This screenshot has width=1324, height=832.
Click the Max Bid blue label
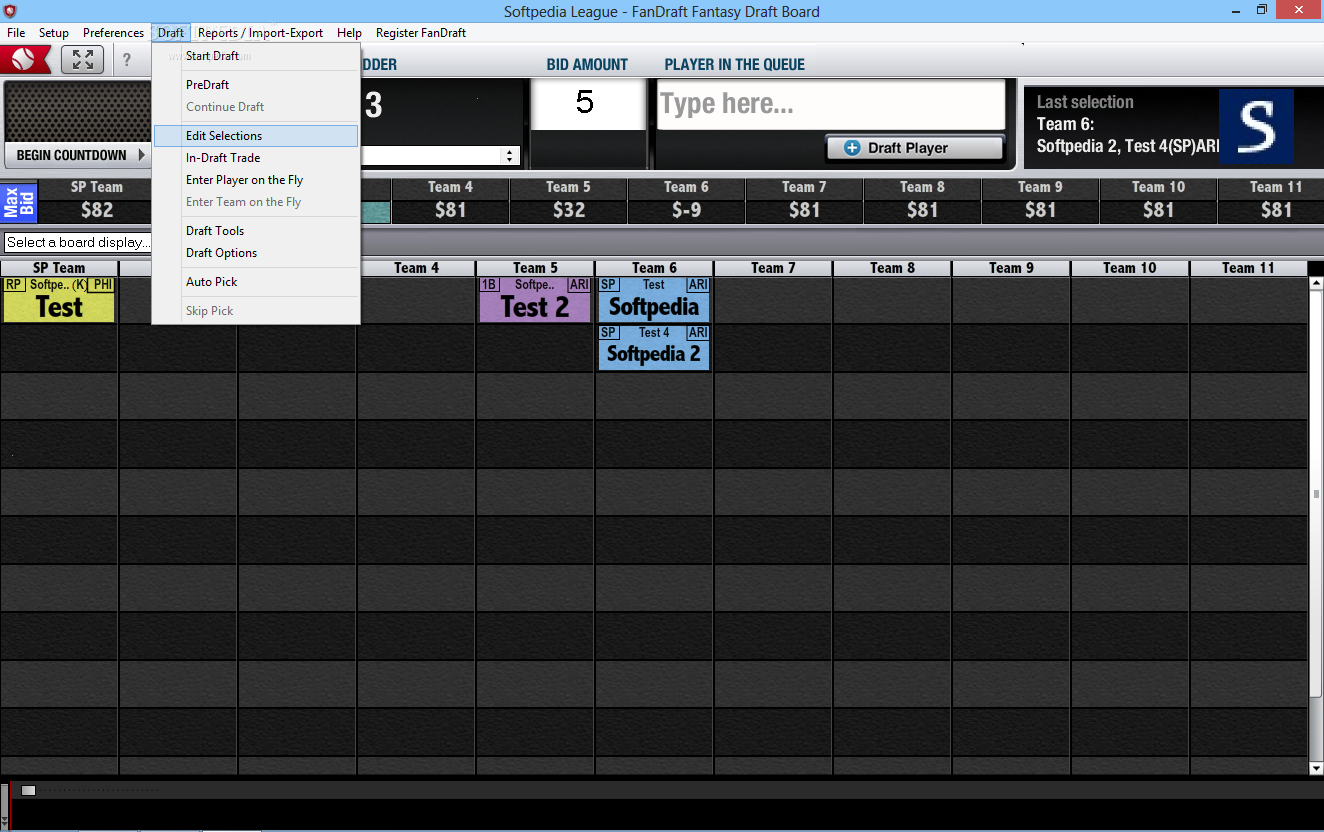pyautogui.click(x=19, y=201)
